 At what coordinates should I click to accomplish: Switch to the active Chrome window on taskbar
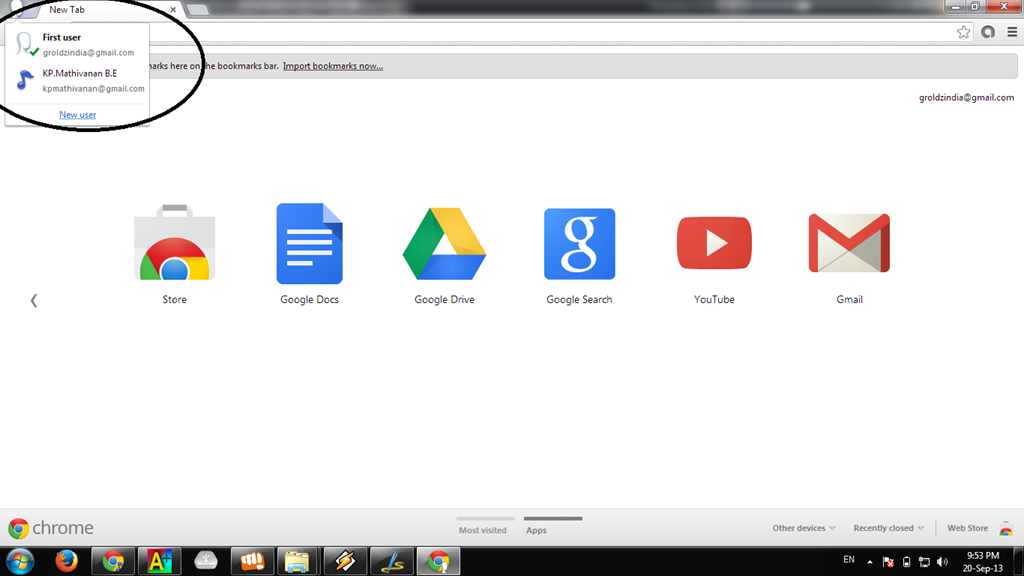438,562
